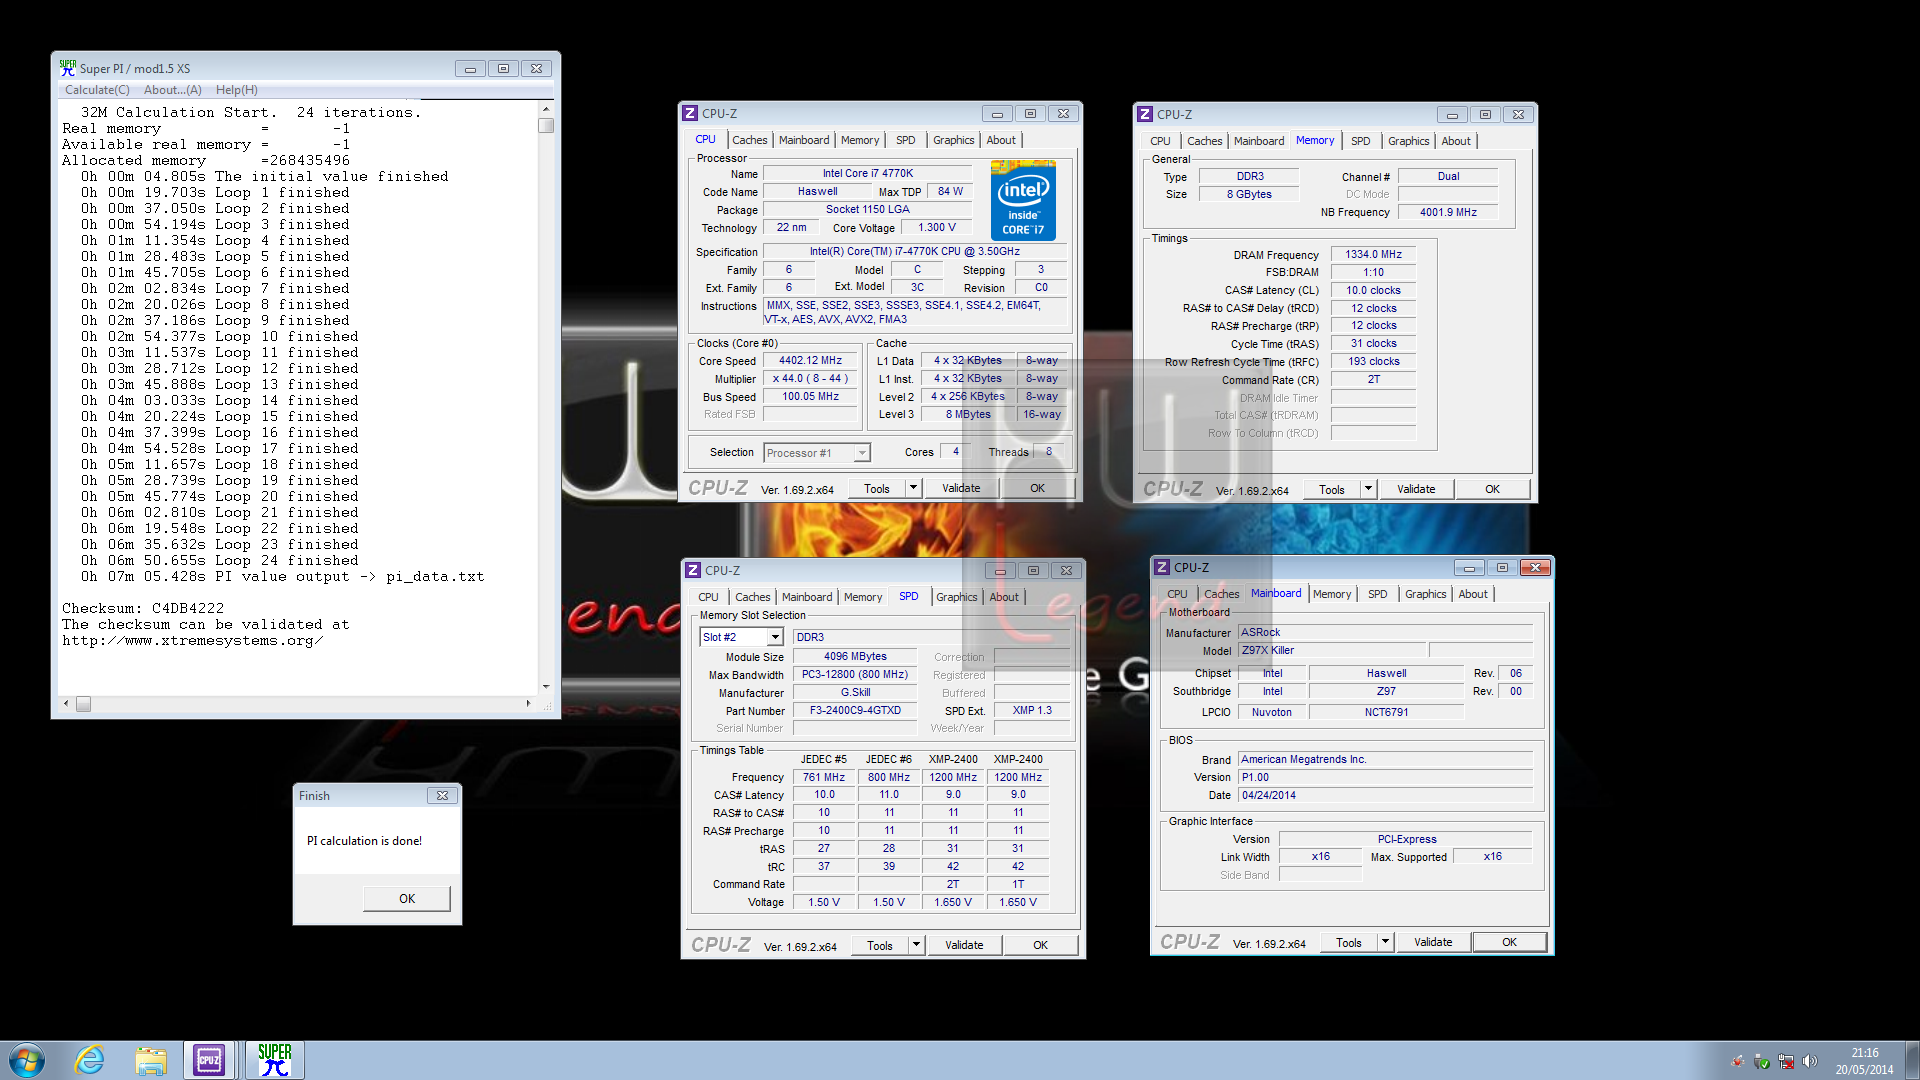
Task: Click the volume speaker tray icon
Action: pyautogui.click(x=1809, y=1061)
